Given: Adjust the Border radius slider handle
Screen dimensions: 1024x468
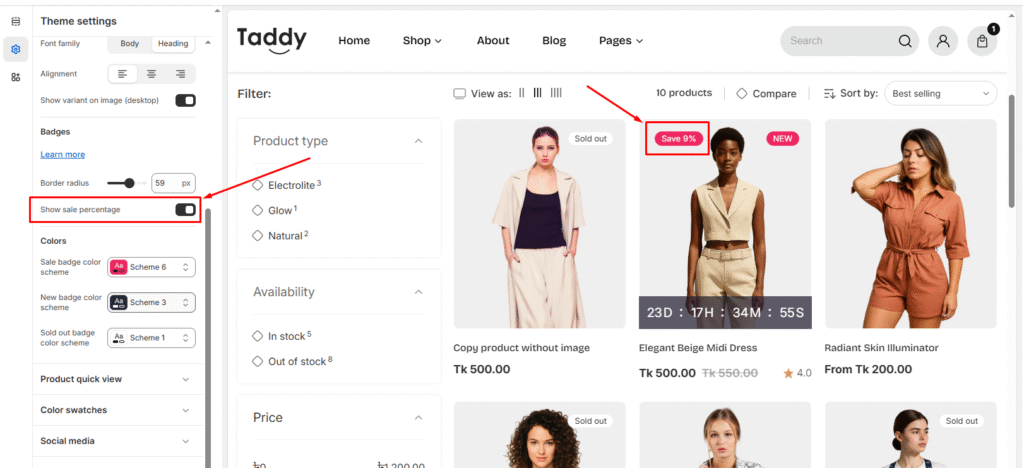Looking at the screenshot, I should point(129,183).
